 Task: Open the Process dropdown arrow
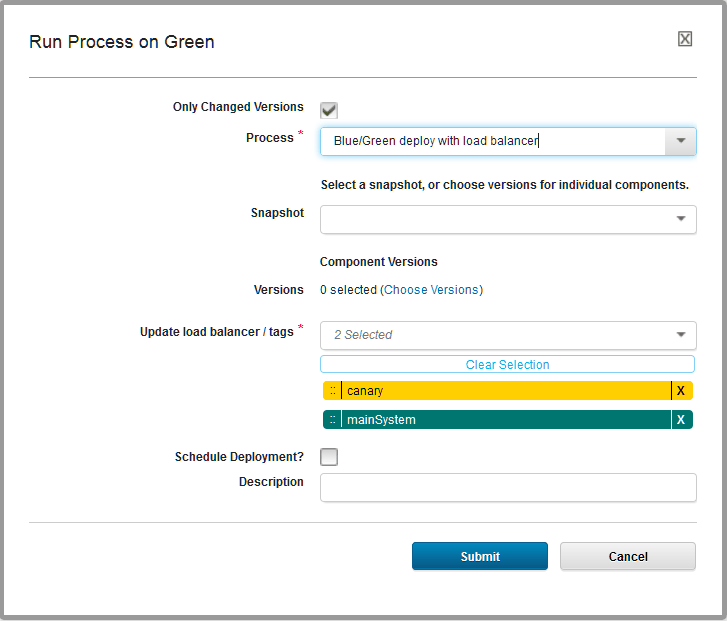tap(681, 141)
